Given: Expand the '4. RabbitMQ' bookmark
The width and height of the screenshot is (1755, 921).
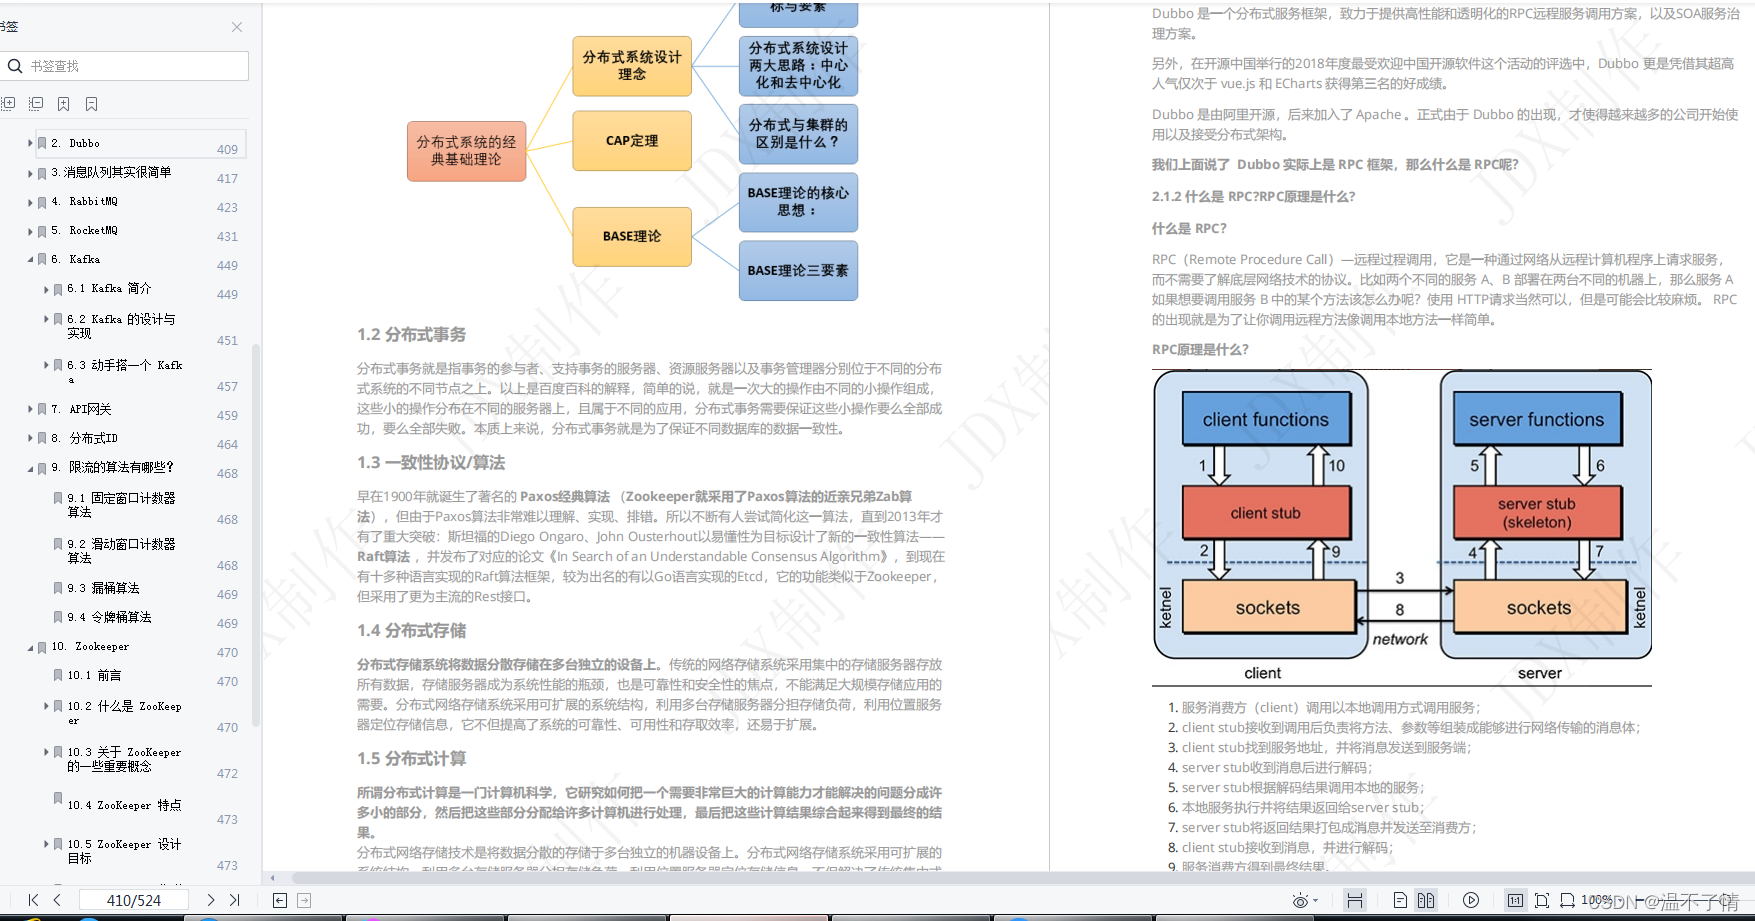Looking at the screenshot, I should point(30,202).
